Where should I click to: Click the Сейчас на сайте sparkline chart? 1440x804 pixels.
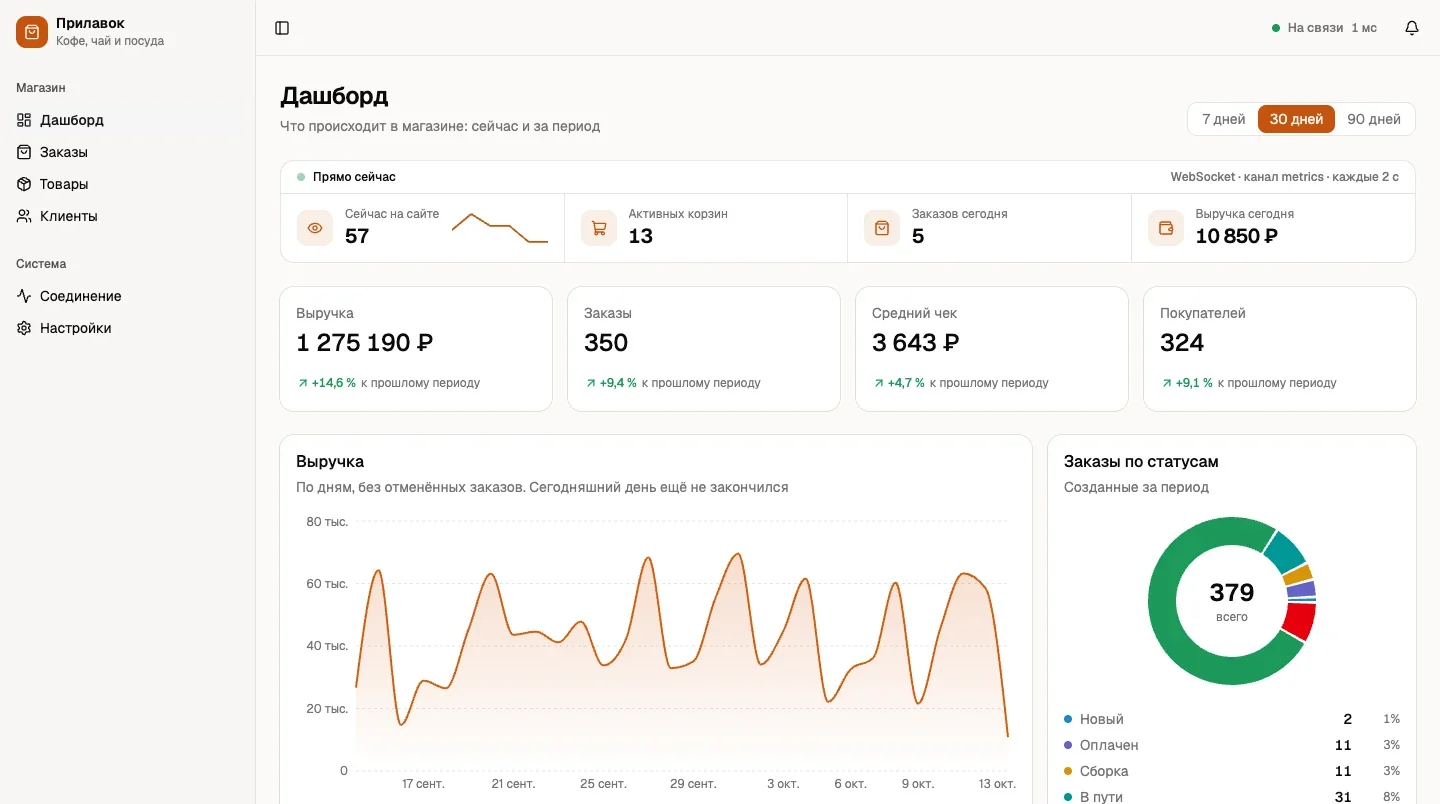[500, 228]
